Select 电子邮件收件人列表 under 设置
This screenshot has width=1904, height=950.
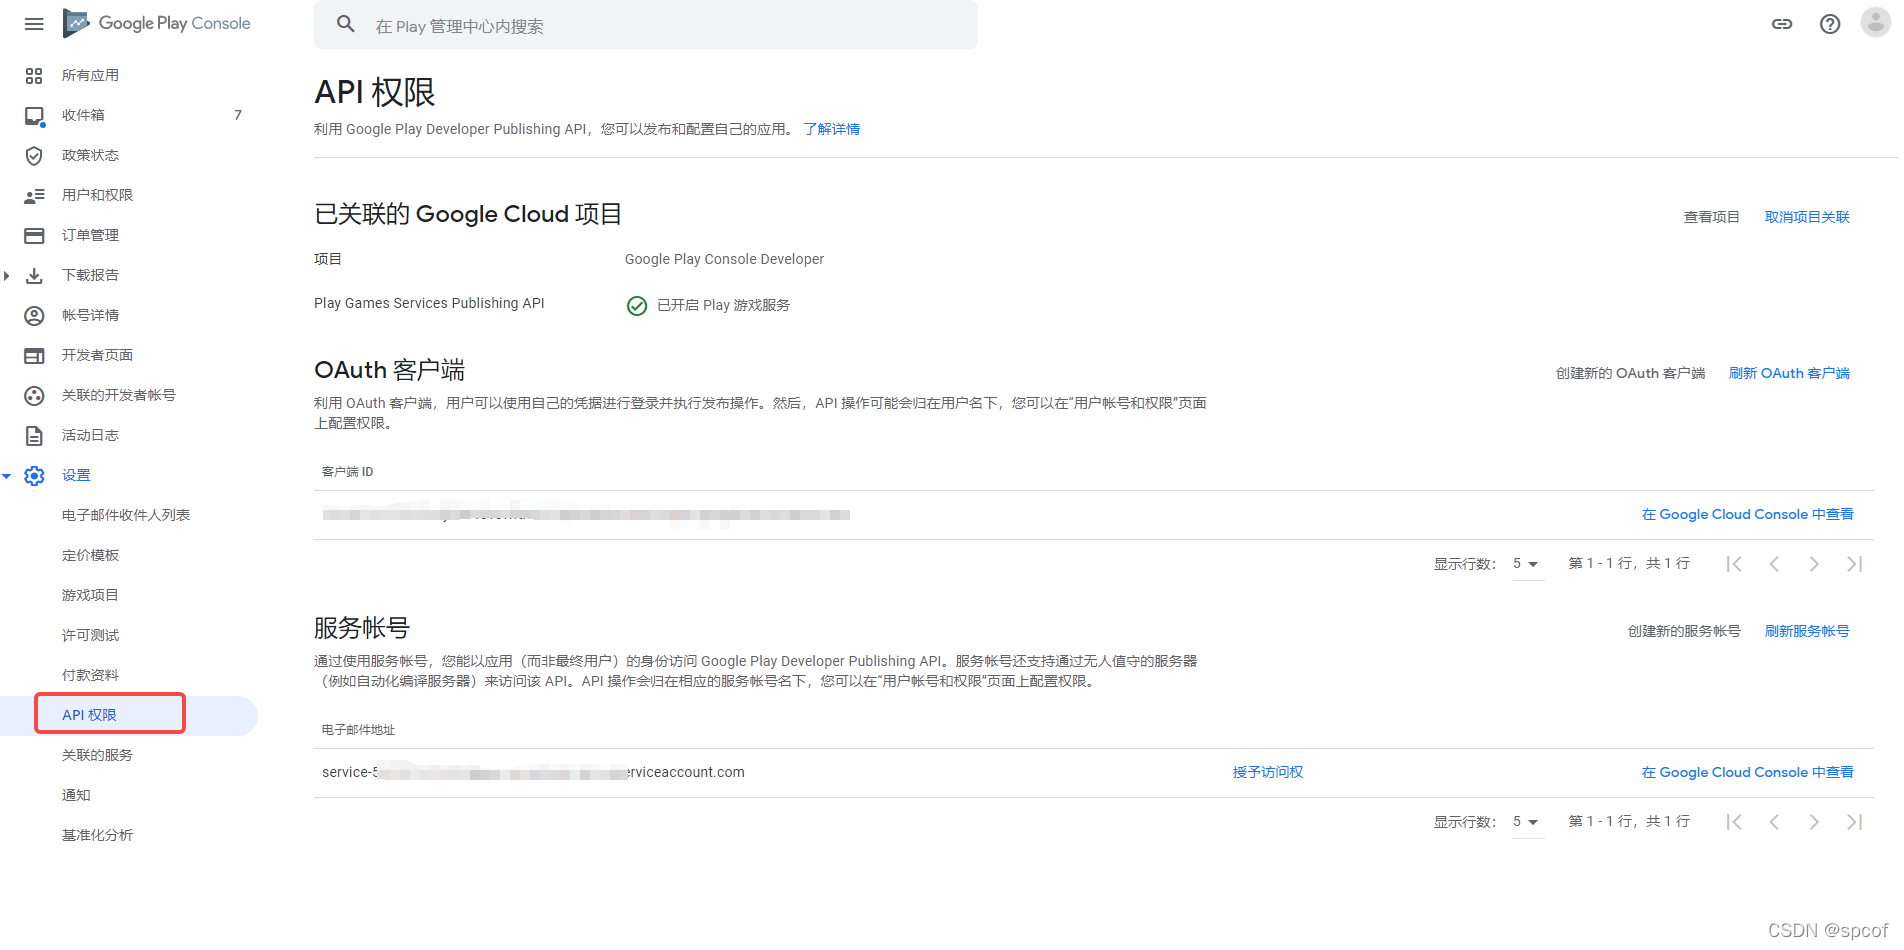pyautogui.click(x=126, y=515)
